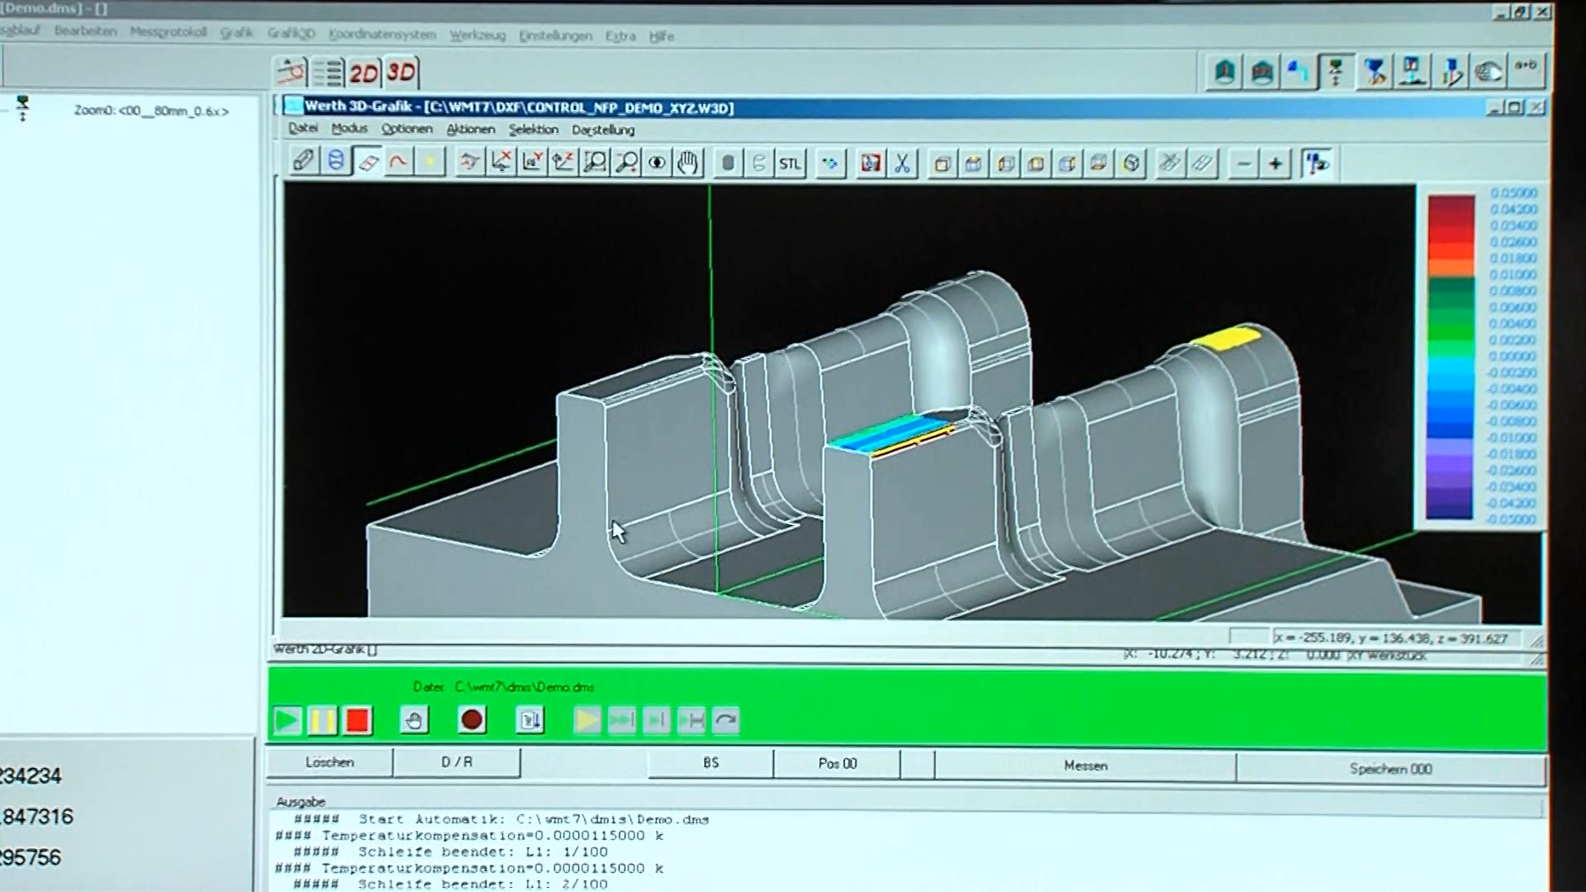Click the plus zoom-in toolbar button

tap(1275, 163)
